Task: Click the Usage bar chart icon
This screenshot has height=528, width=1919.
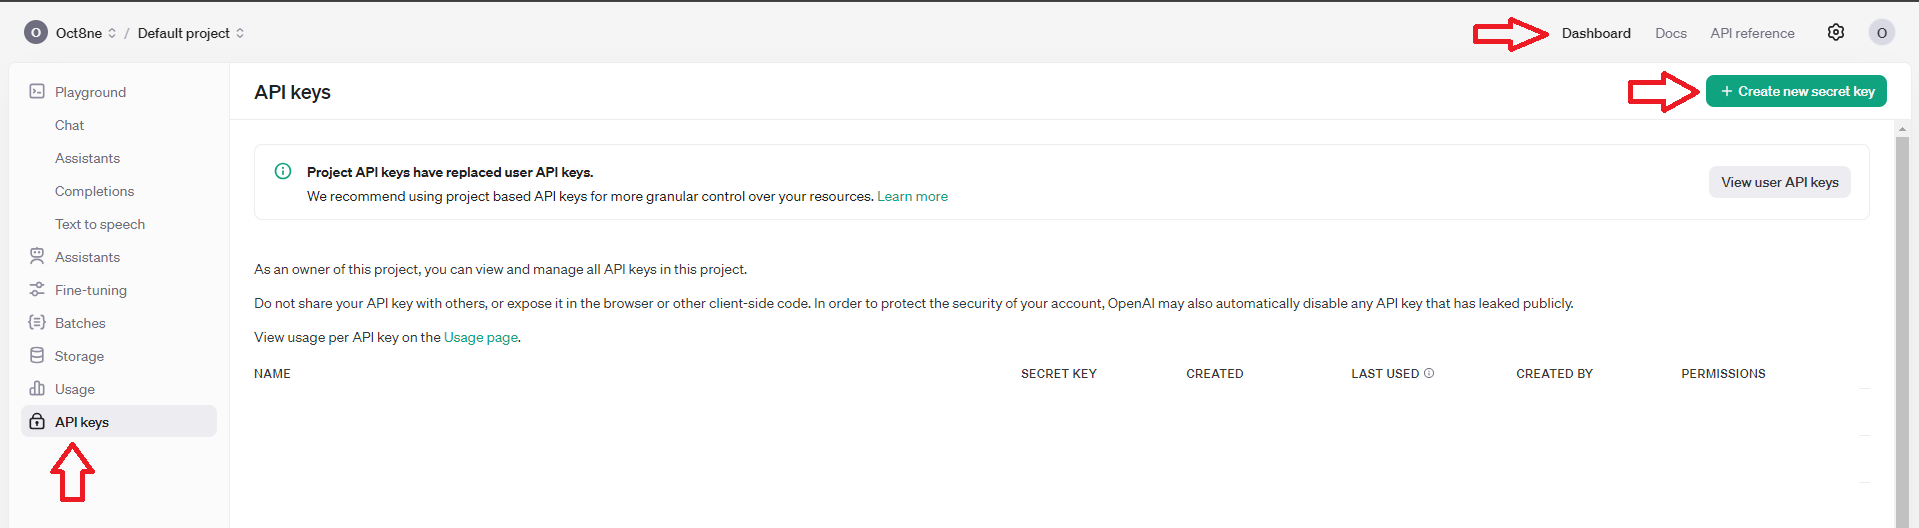Action: 37,389
